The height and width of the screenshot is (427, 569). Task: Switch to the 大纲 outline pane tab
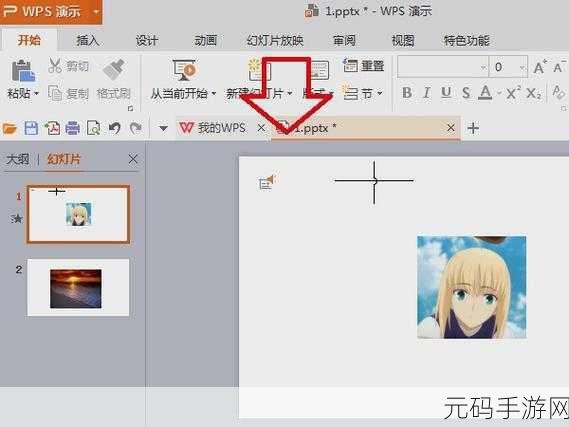[x=17, y=159]
